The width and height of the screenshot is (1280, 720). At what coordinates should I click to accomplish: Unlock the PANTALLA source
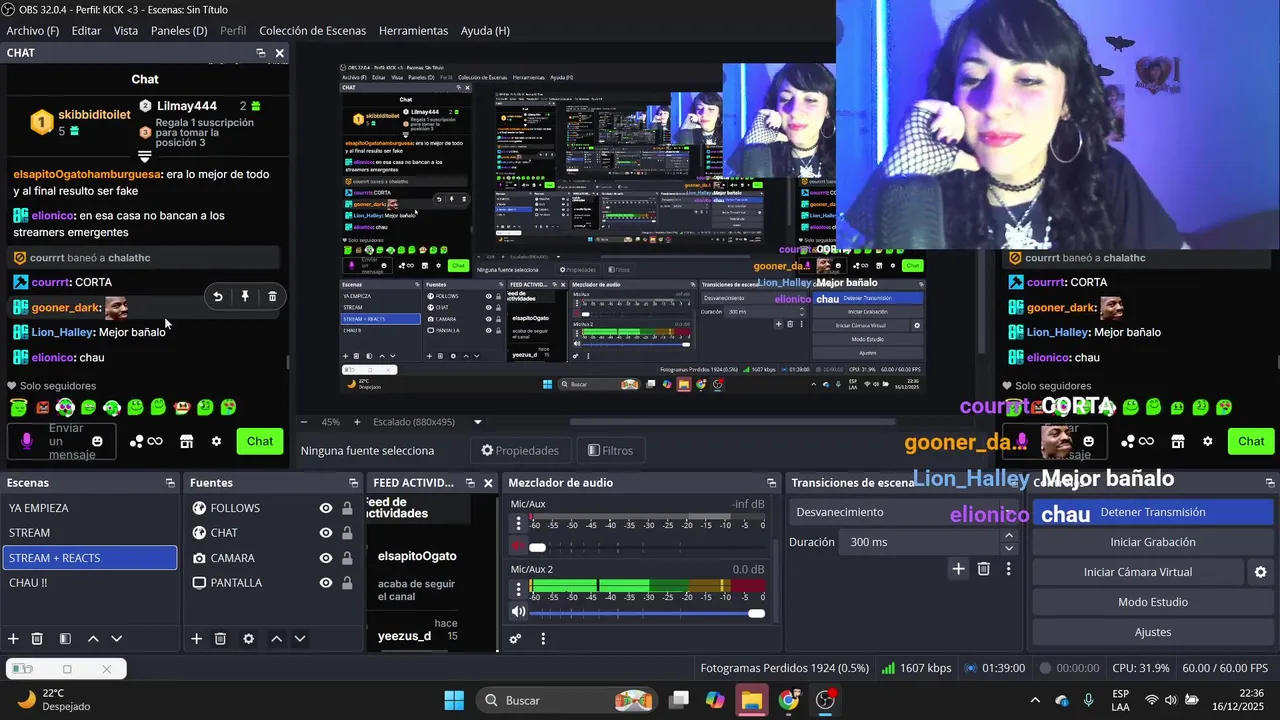click(x=347, y=583)
